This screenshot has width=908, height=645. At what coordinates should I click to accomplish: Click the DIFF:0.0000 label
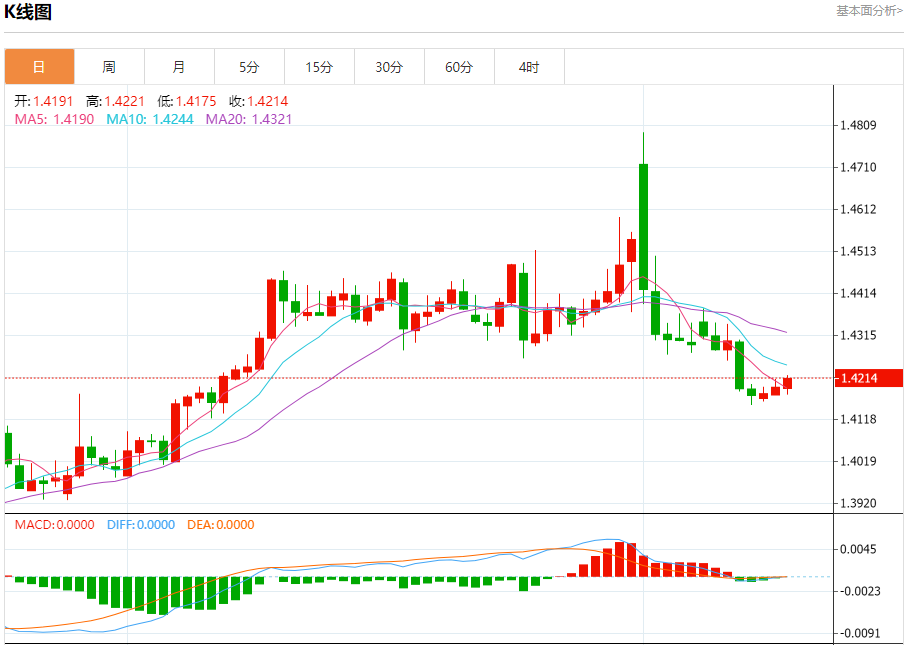point(141,525)
